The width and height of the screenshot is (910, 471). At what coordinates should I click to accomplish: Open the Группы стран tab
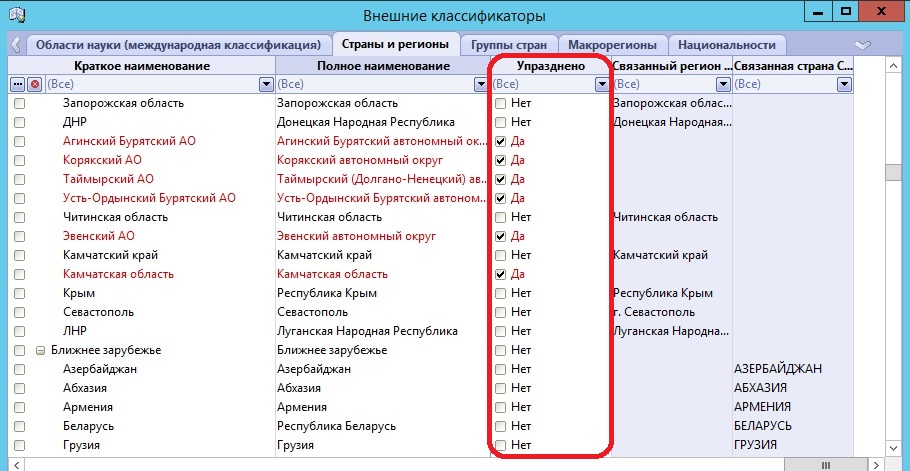point(509,45)
